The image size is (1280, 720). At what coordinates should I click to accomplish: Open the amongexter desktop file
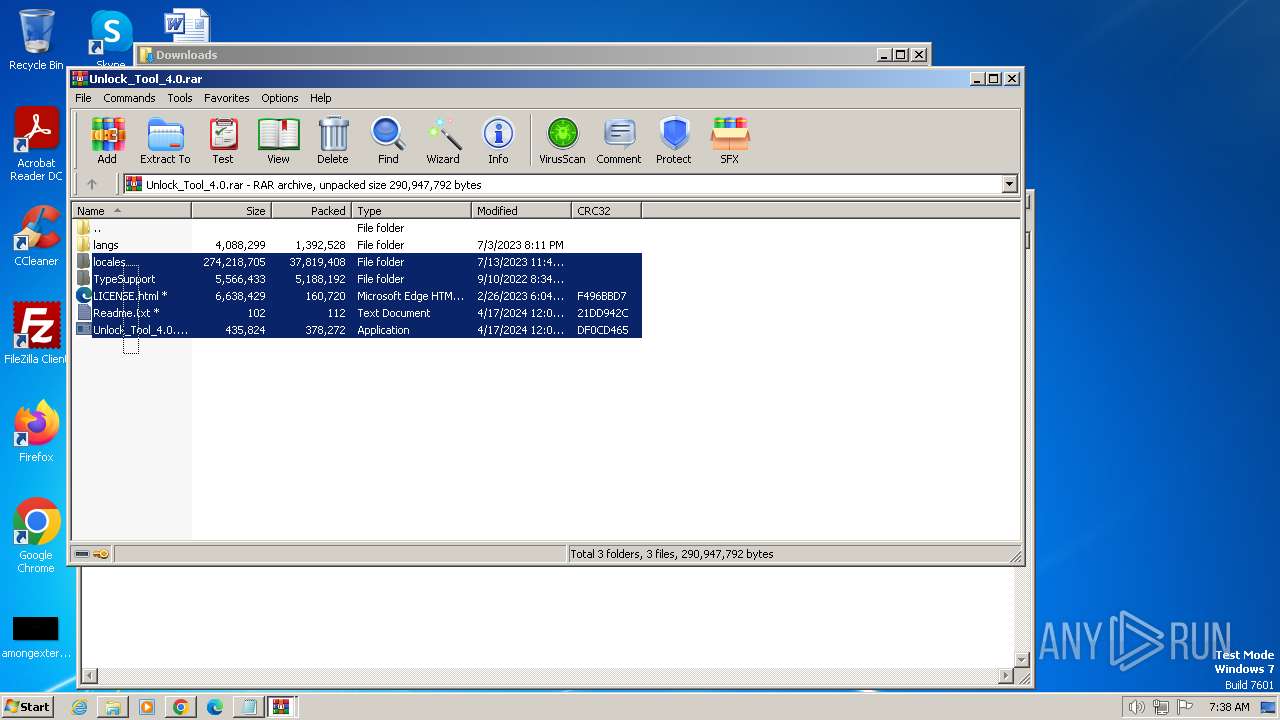coord(36,637)
